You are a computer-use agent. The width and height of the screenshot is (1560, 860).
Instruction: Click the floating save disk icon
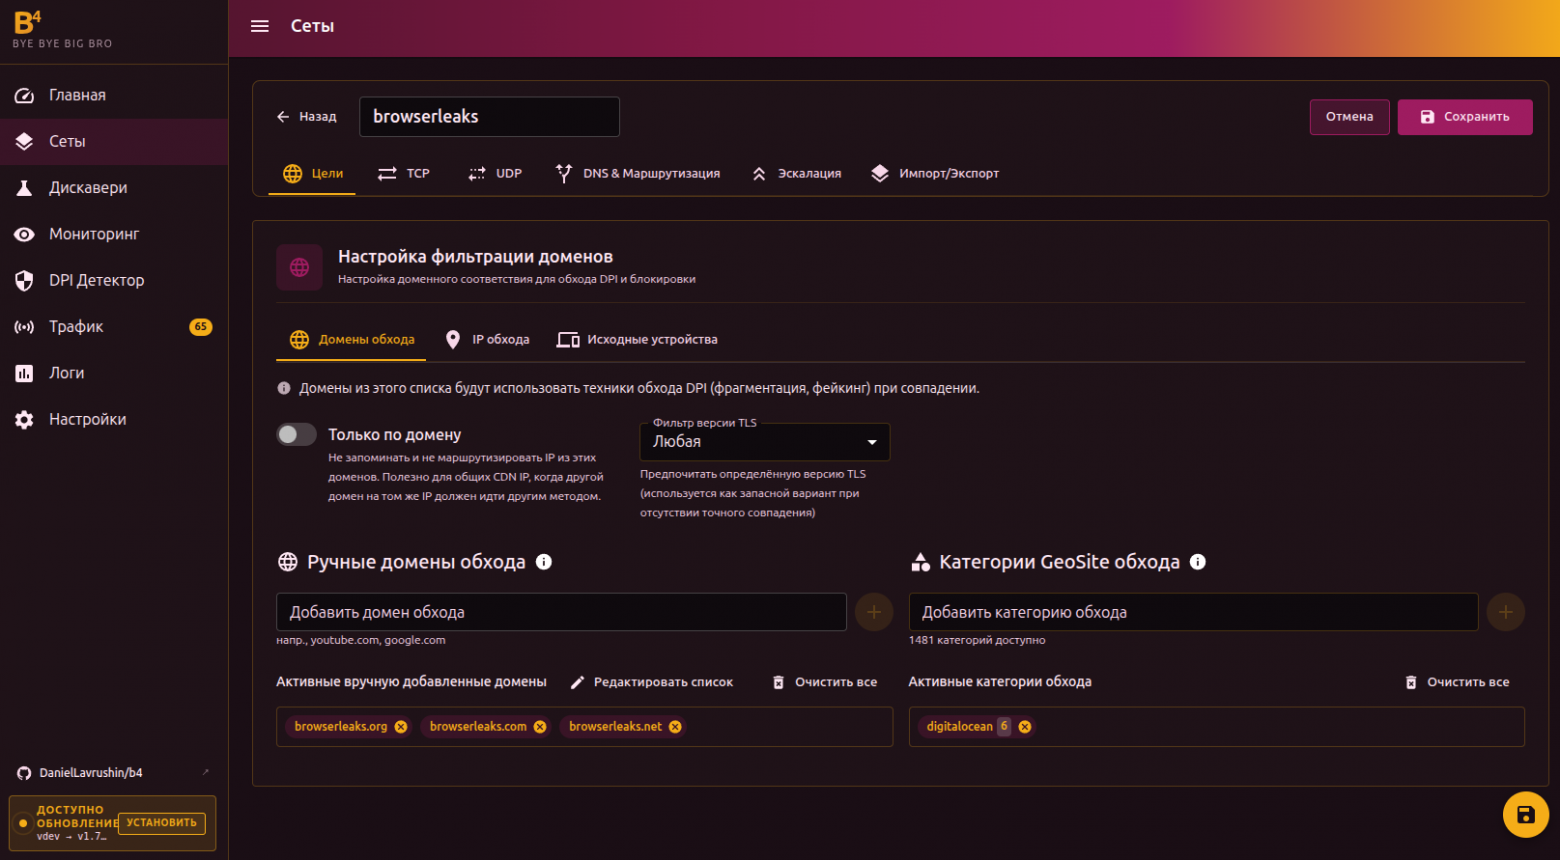(x=1525, y=814)
